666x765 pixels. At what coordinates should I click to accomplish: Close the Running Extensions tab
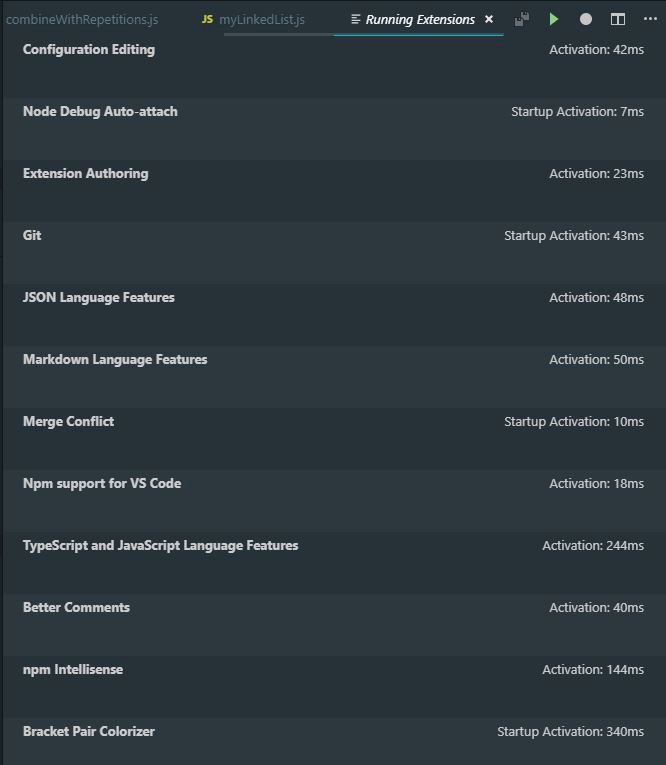[489, 19]
